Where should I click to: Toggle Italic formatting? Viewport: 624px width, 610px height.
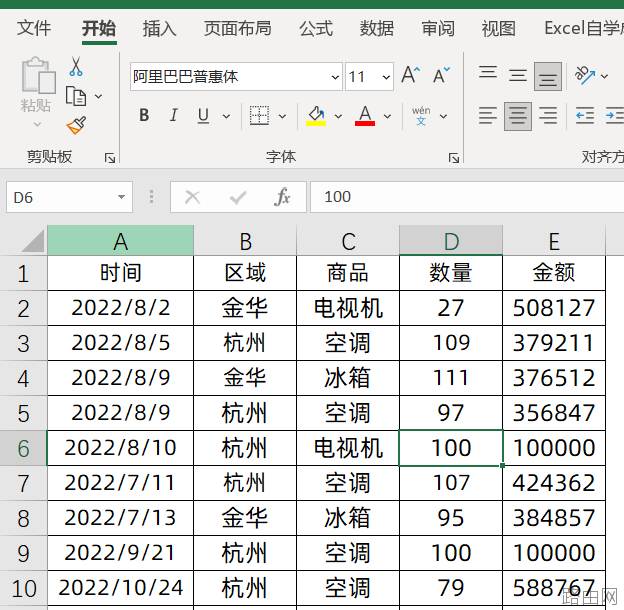click(174, 116)
